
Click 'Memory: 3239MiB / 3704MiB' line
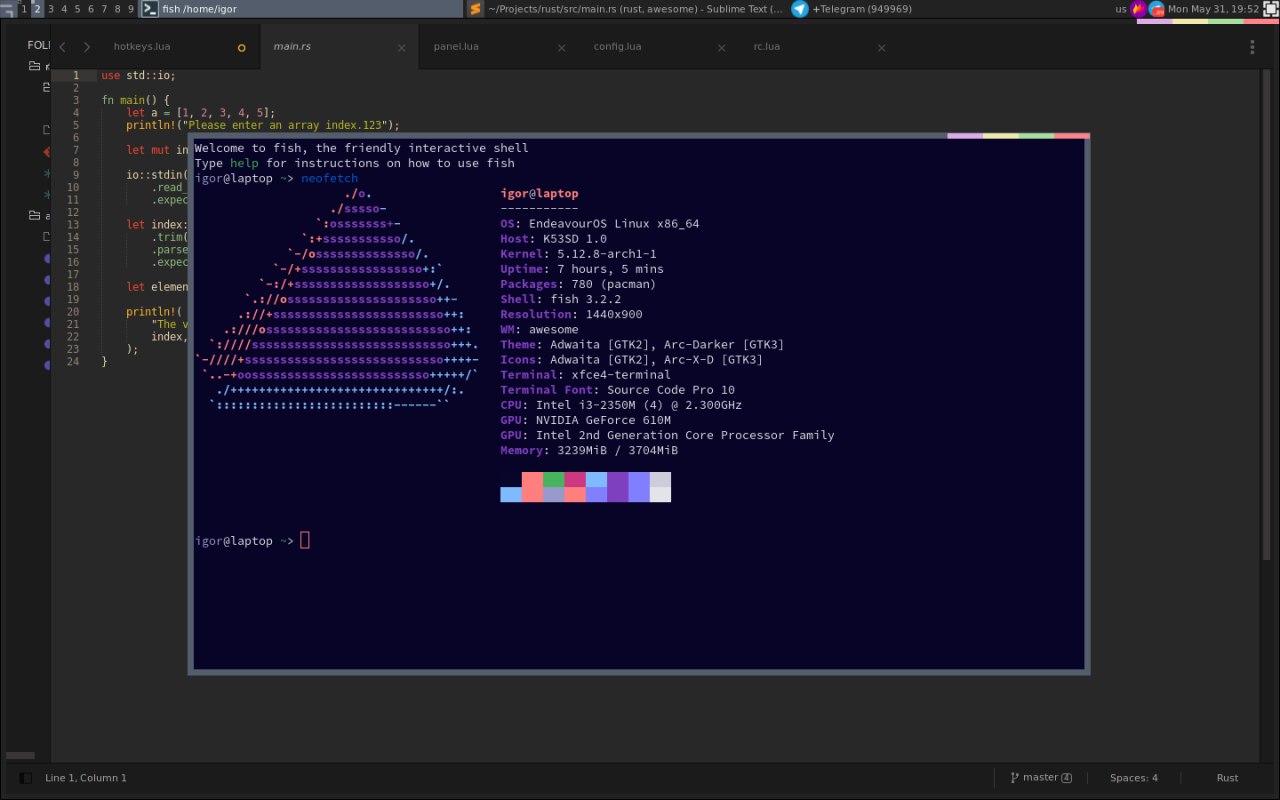[x=589, y=451]
